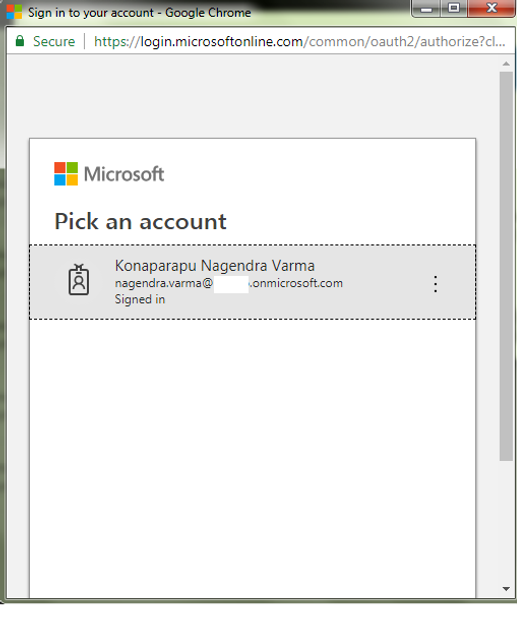
Task: Minimize the Chrome sign-in window
Action: pos(426,9)
